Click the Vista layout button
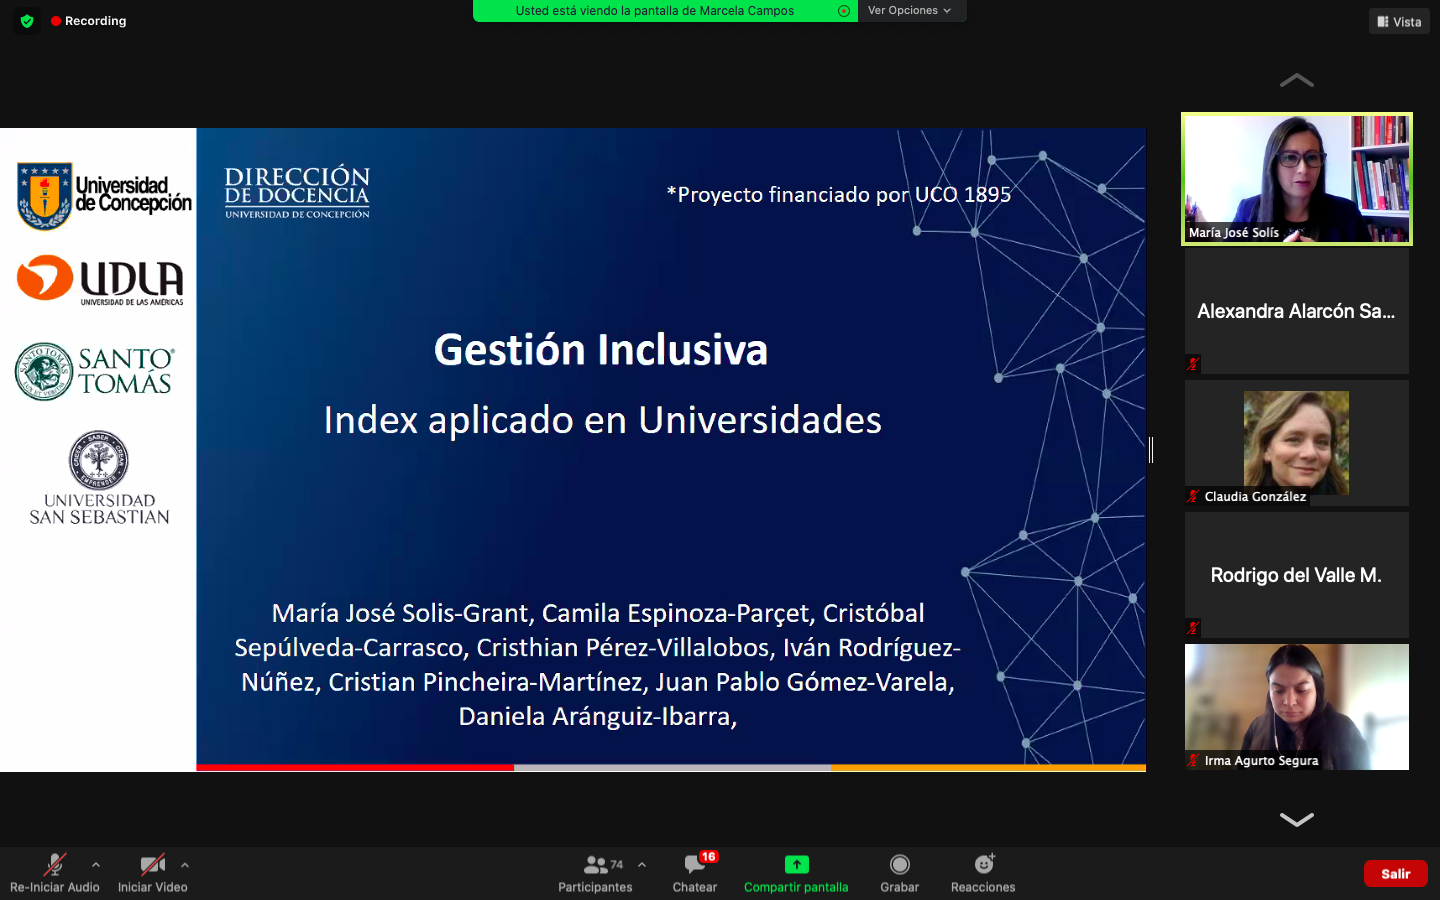 point(1399,21)
